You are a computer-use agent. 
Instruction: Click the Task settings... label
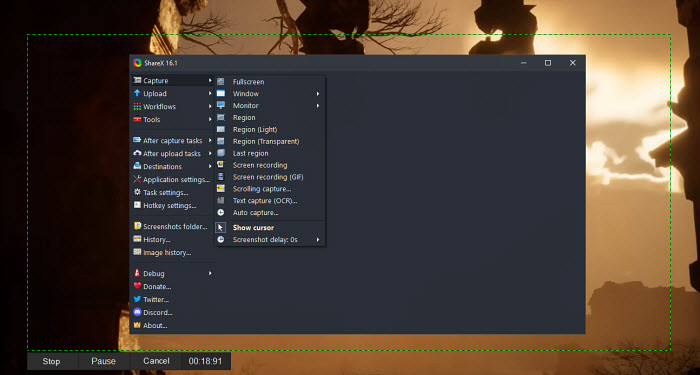(166, 192)
